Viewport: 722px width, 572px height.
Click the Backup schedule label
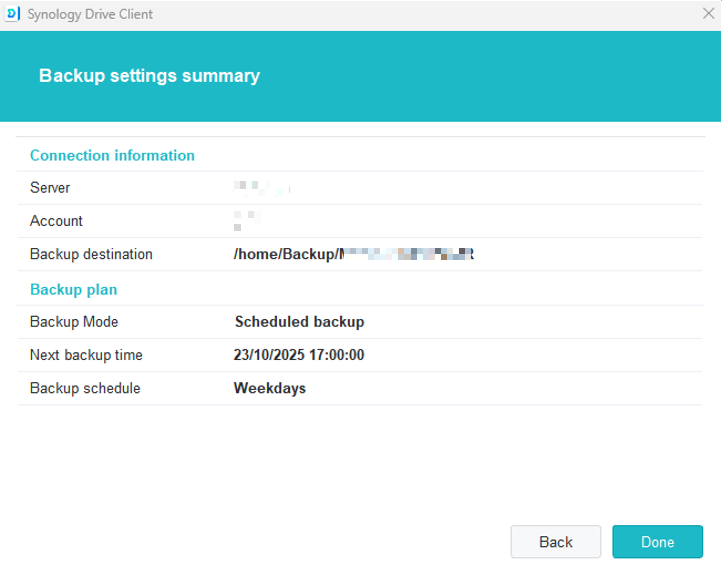click(x=85, y=388)
